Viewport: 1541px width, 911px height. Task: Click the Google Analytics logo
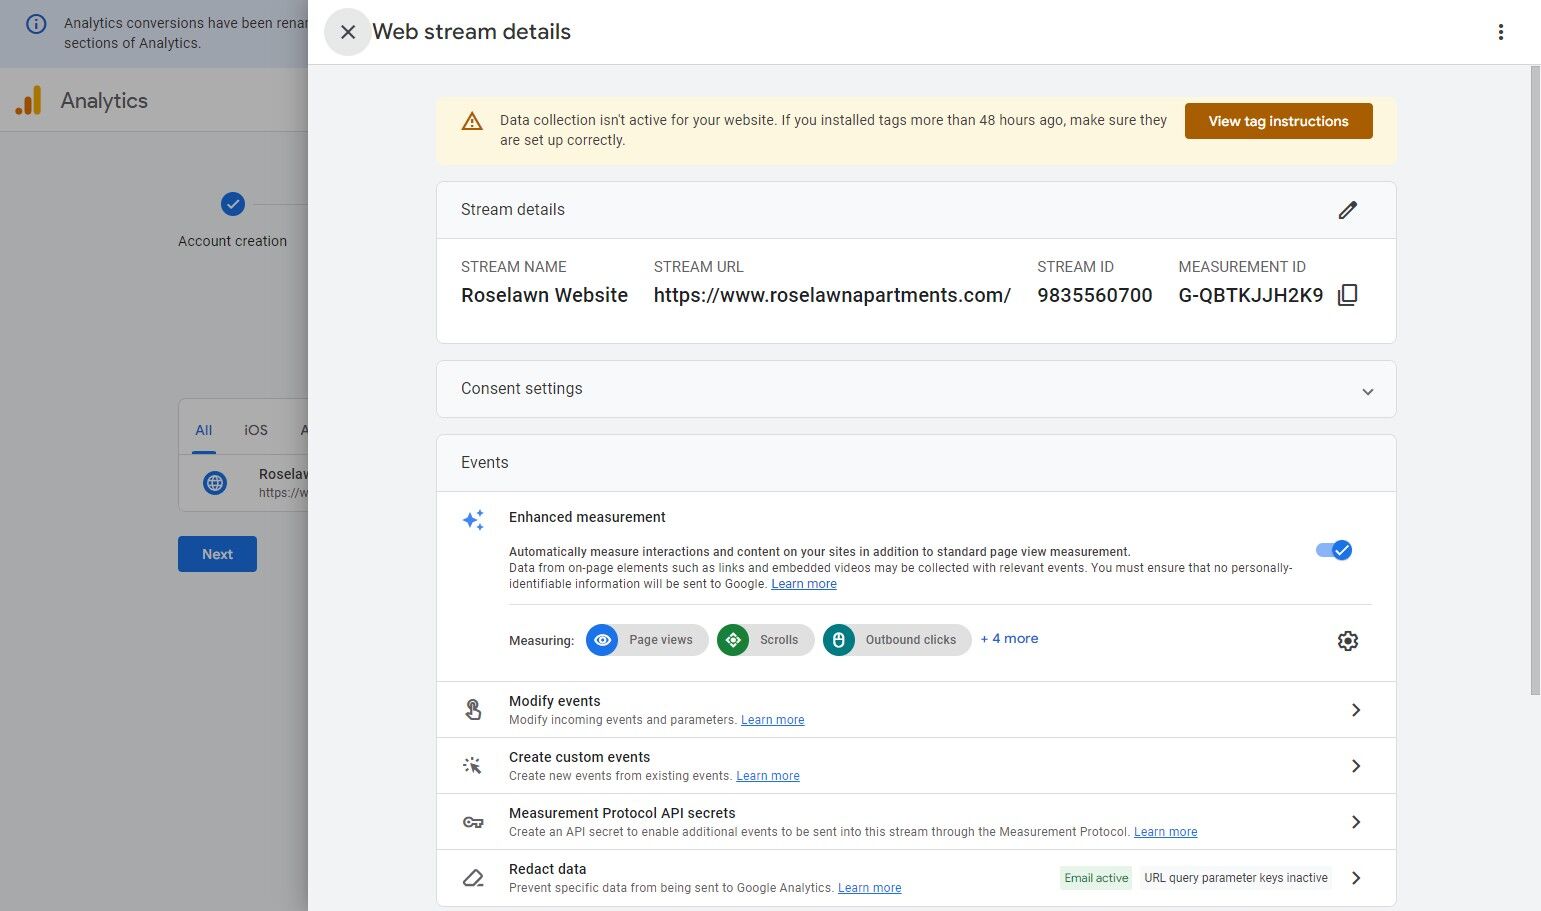[29, 100]
